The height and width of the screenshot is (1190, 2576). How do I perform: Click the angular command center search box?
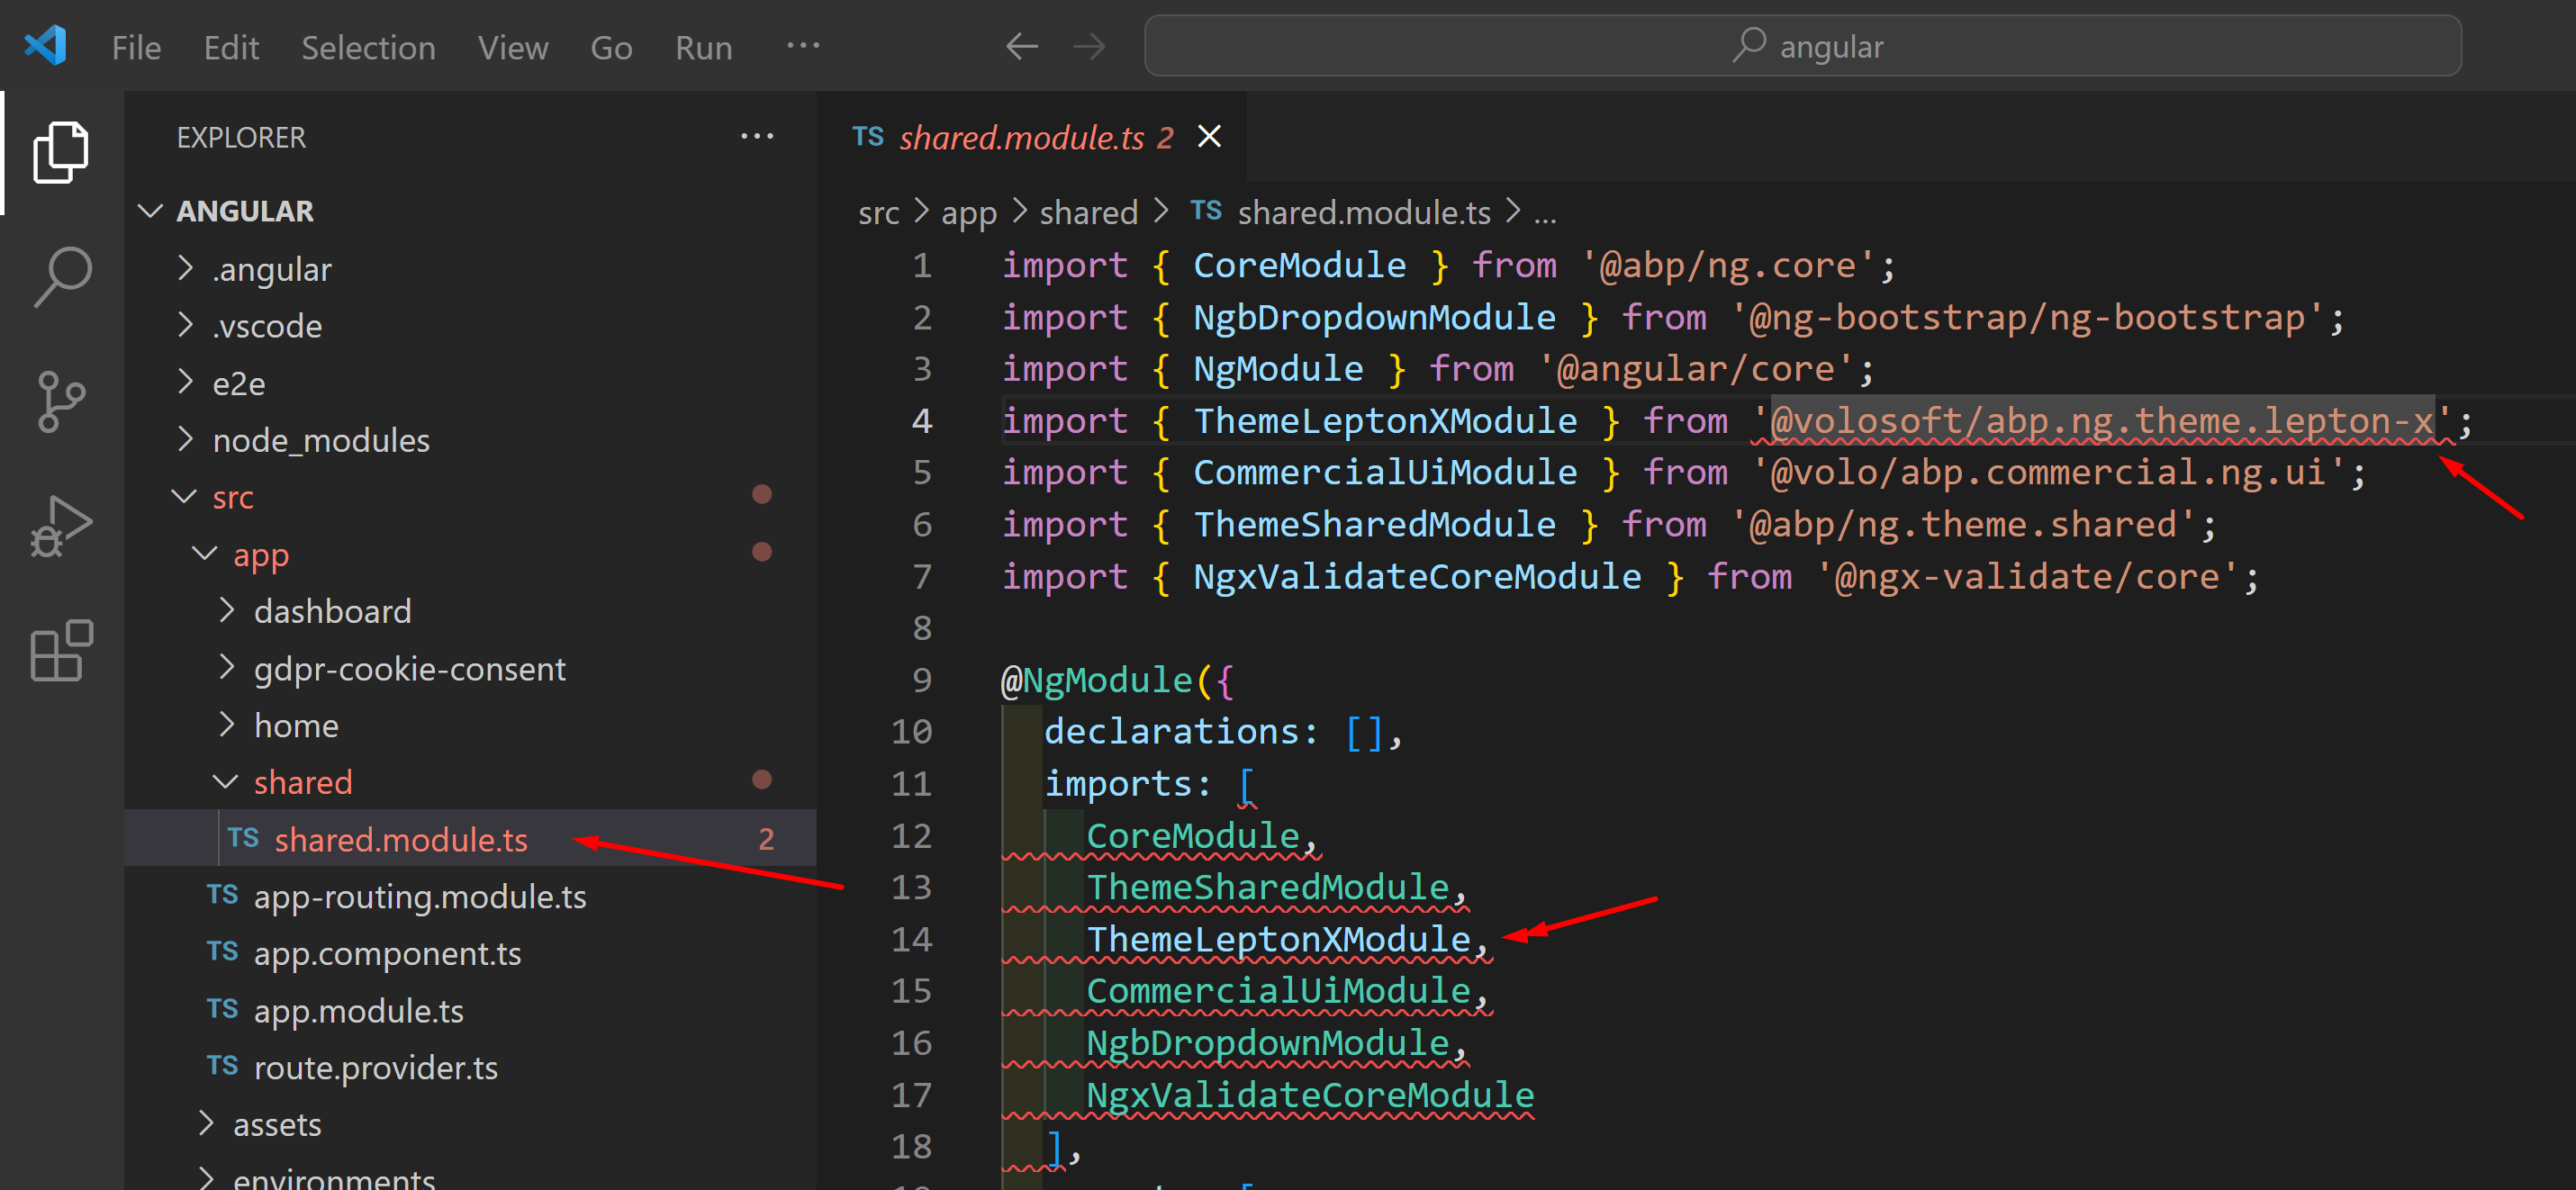click(x=1802, y=47)
